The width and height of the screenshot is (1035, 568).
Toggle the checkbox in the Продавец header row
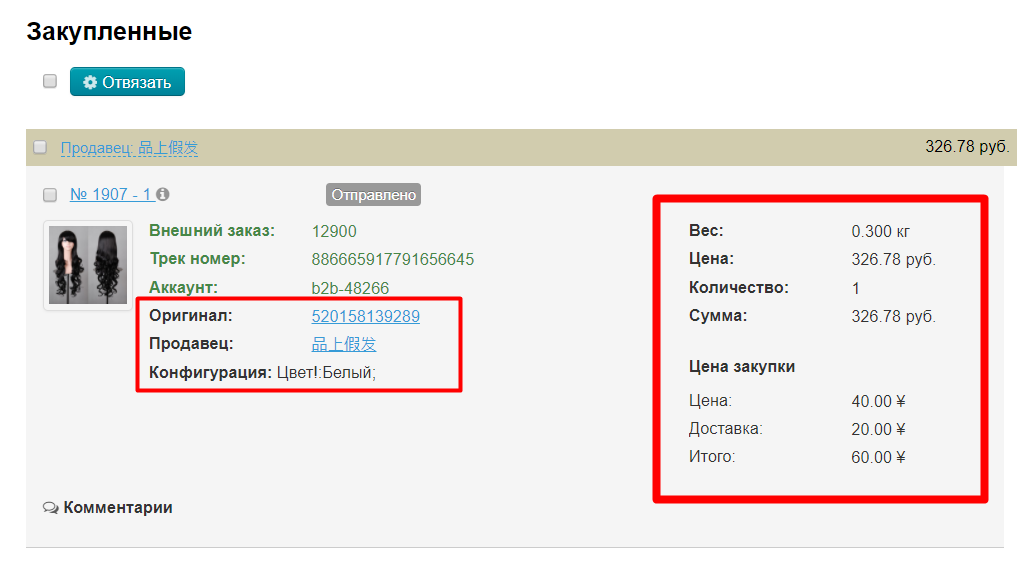tap(40, 148)
